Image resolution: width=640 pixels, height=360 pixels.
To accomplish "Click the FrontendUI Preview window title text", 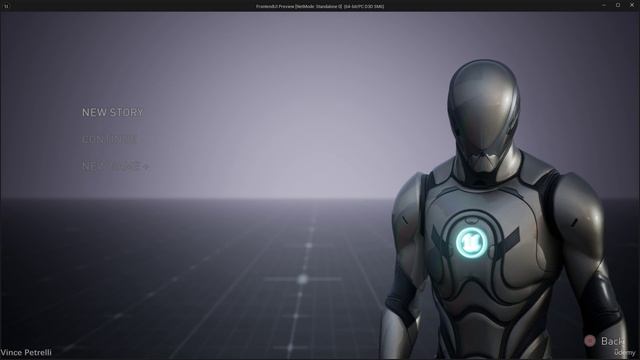I will 320,6.
